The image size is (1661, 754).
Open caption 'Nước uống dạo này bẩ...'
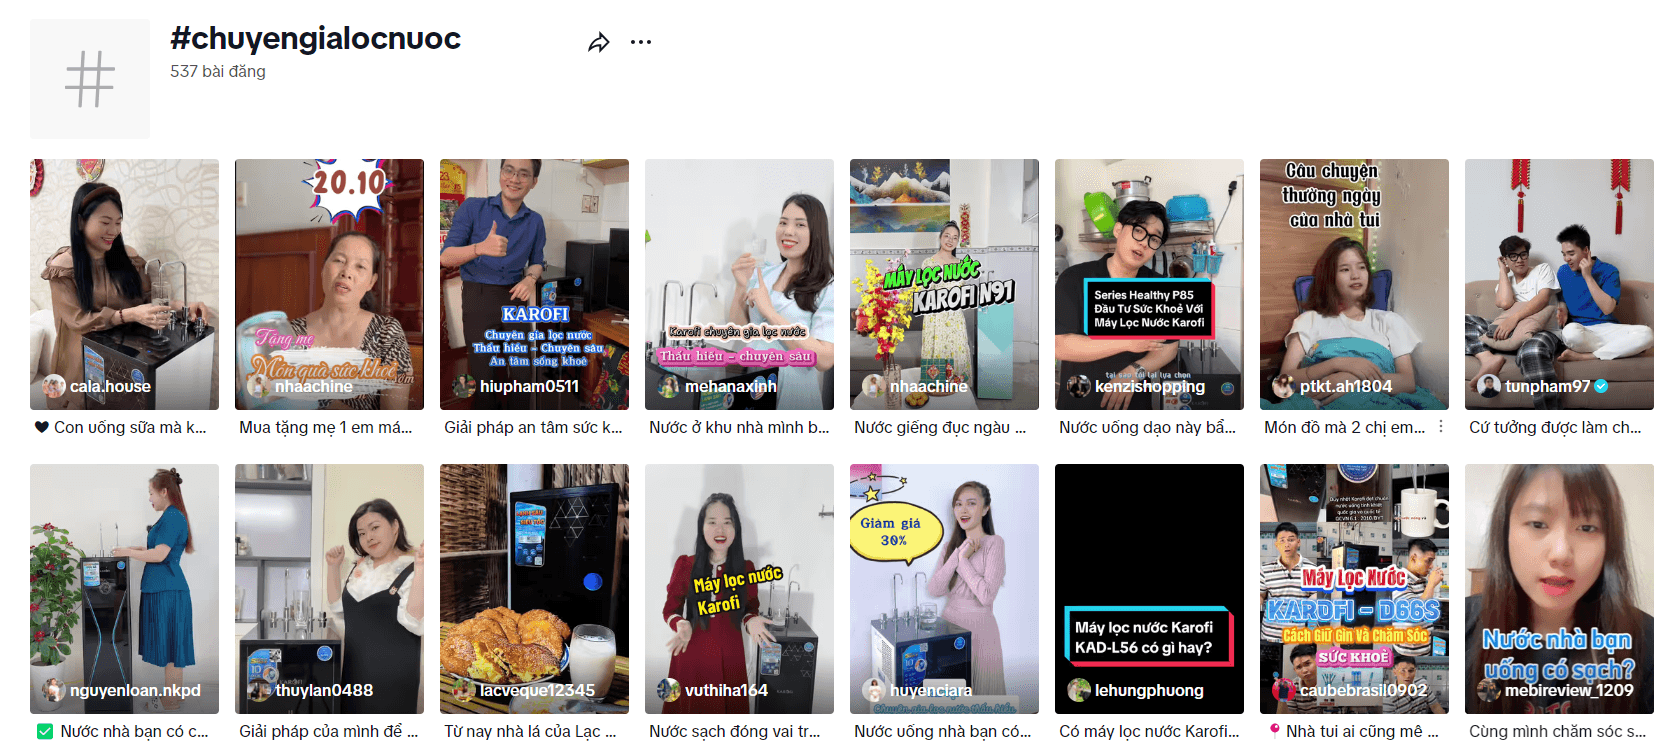[1147, 427]
